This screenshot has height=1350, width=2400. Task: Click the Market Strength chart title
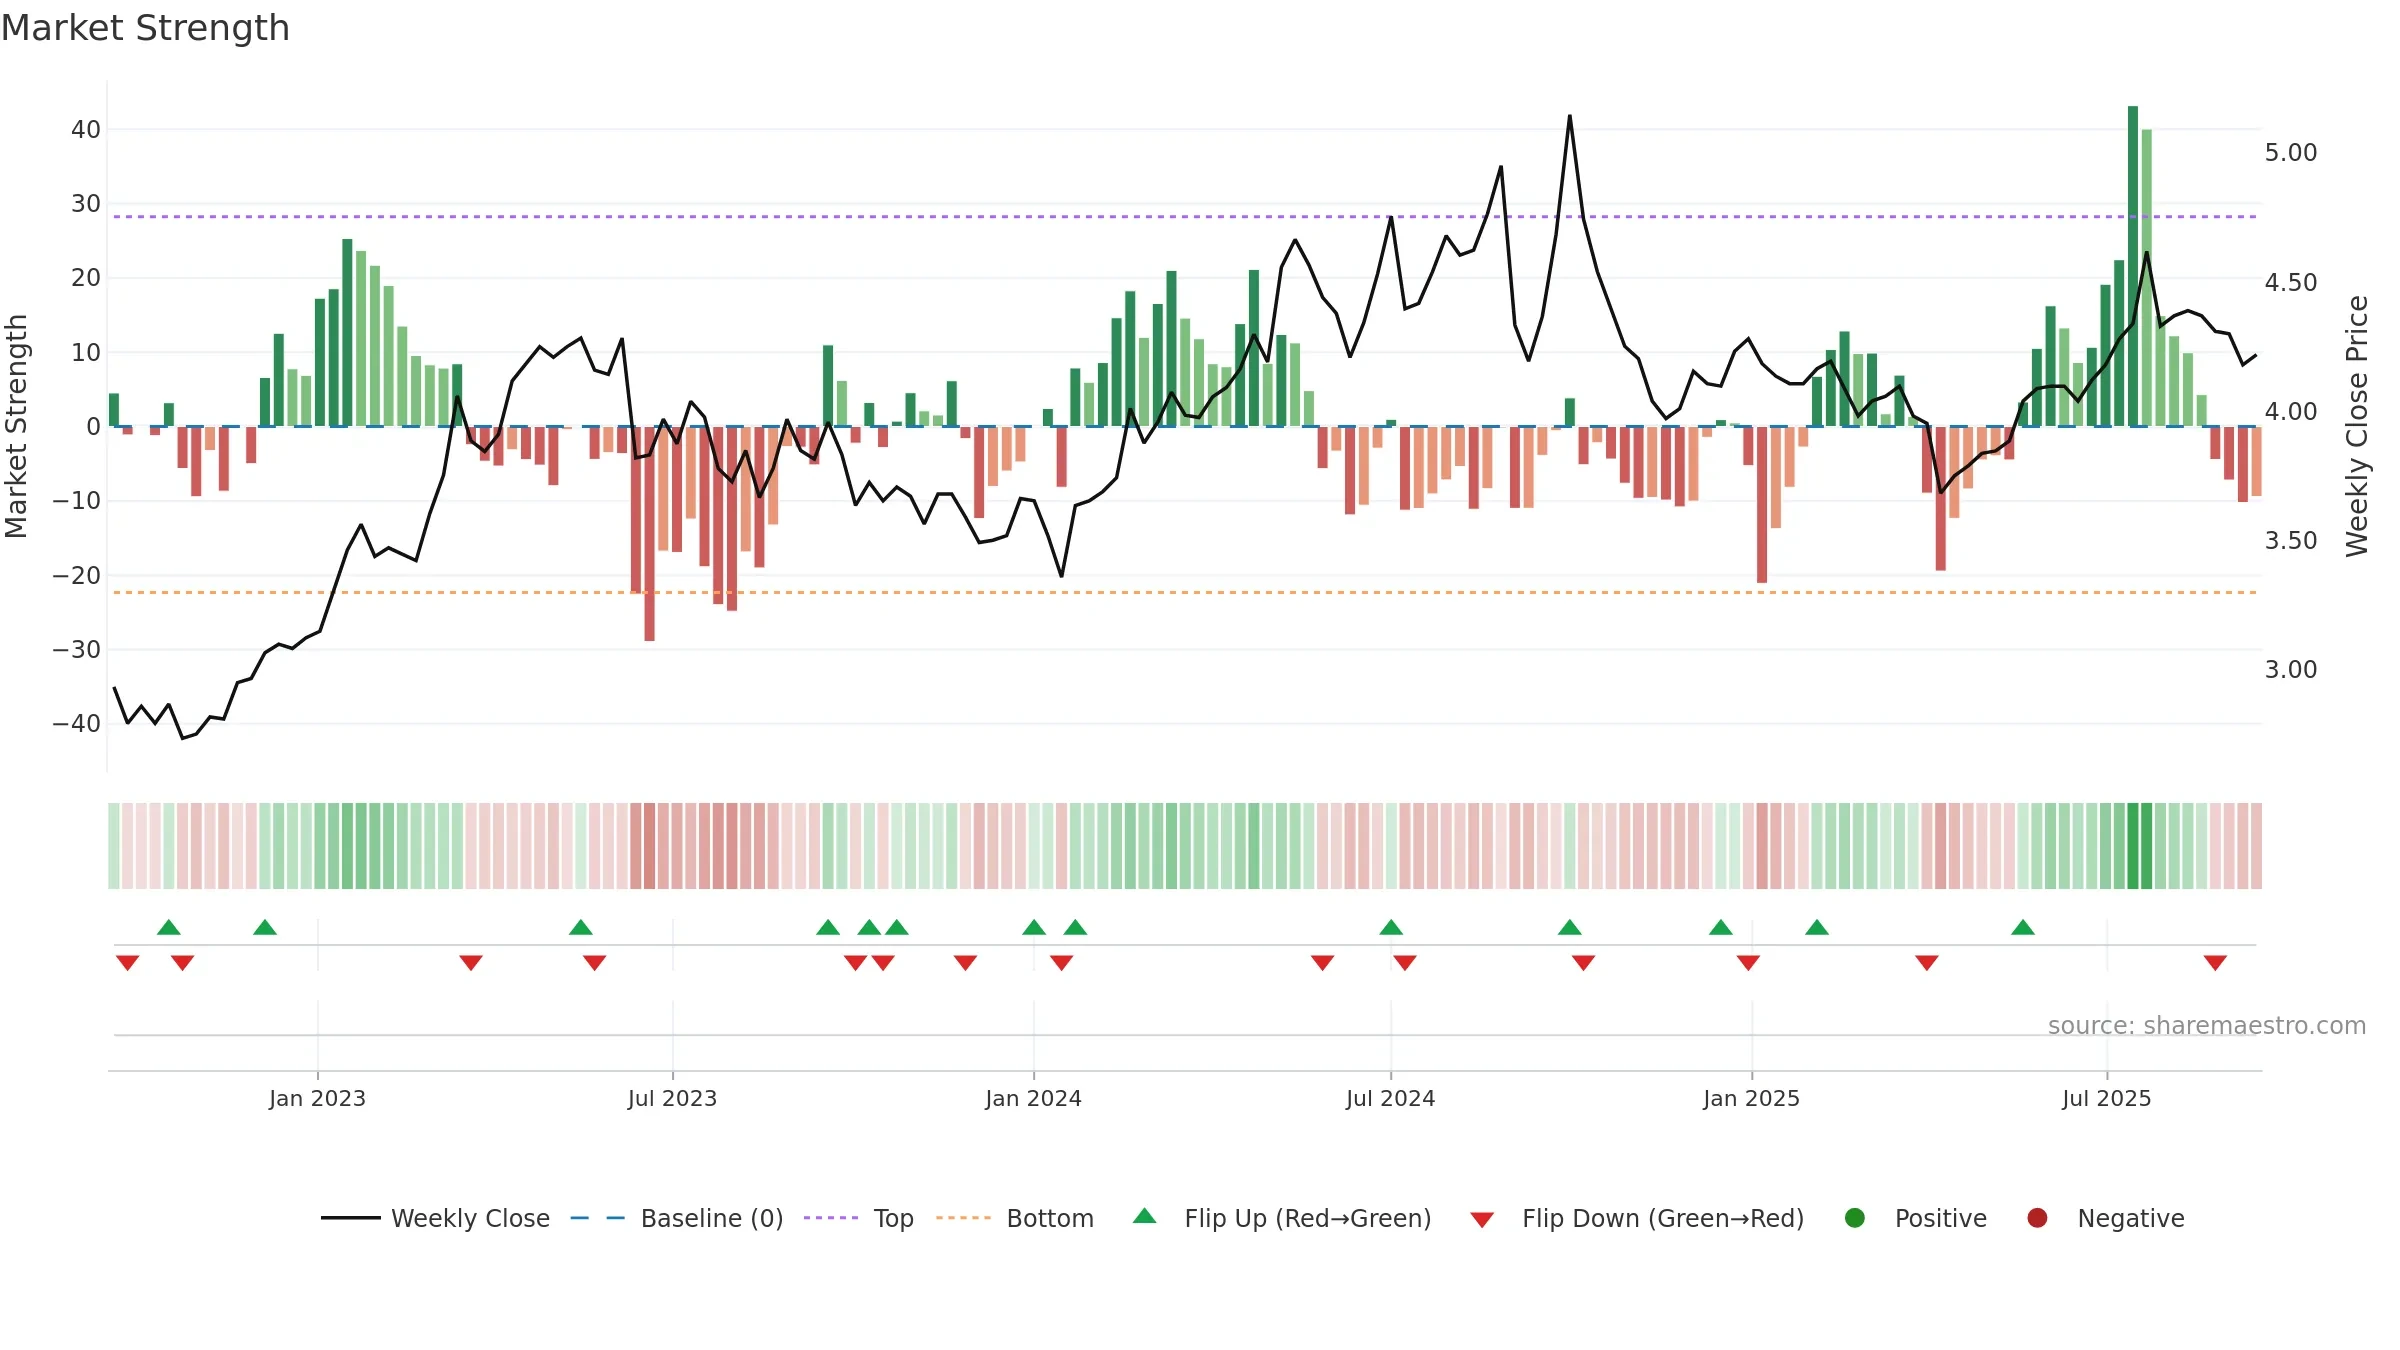coord(145,28)
